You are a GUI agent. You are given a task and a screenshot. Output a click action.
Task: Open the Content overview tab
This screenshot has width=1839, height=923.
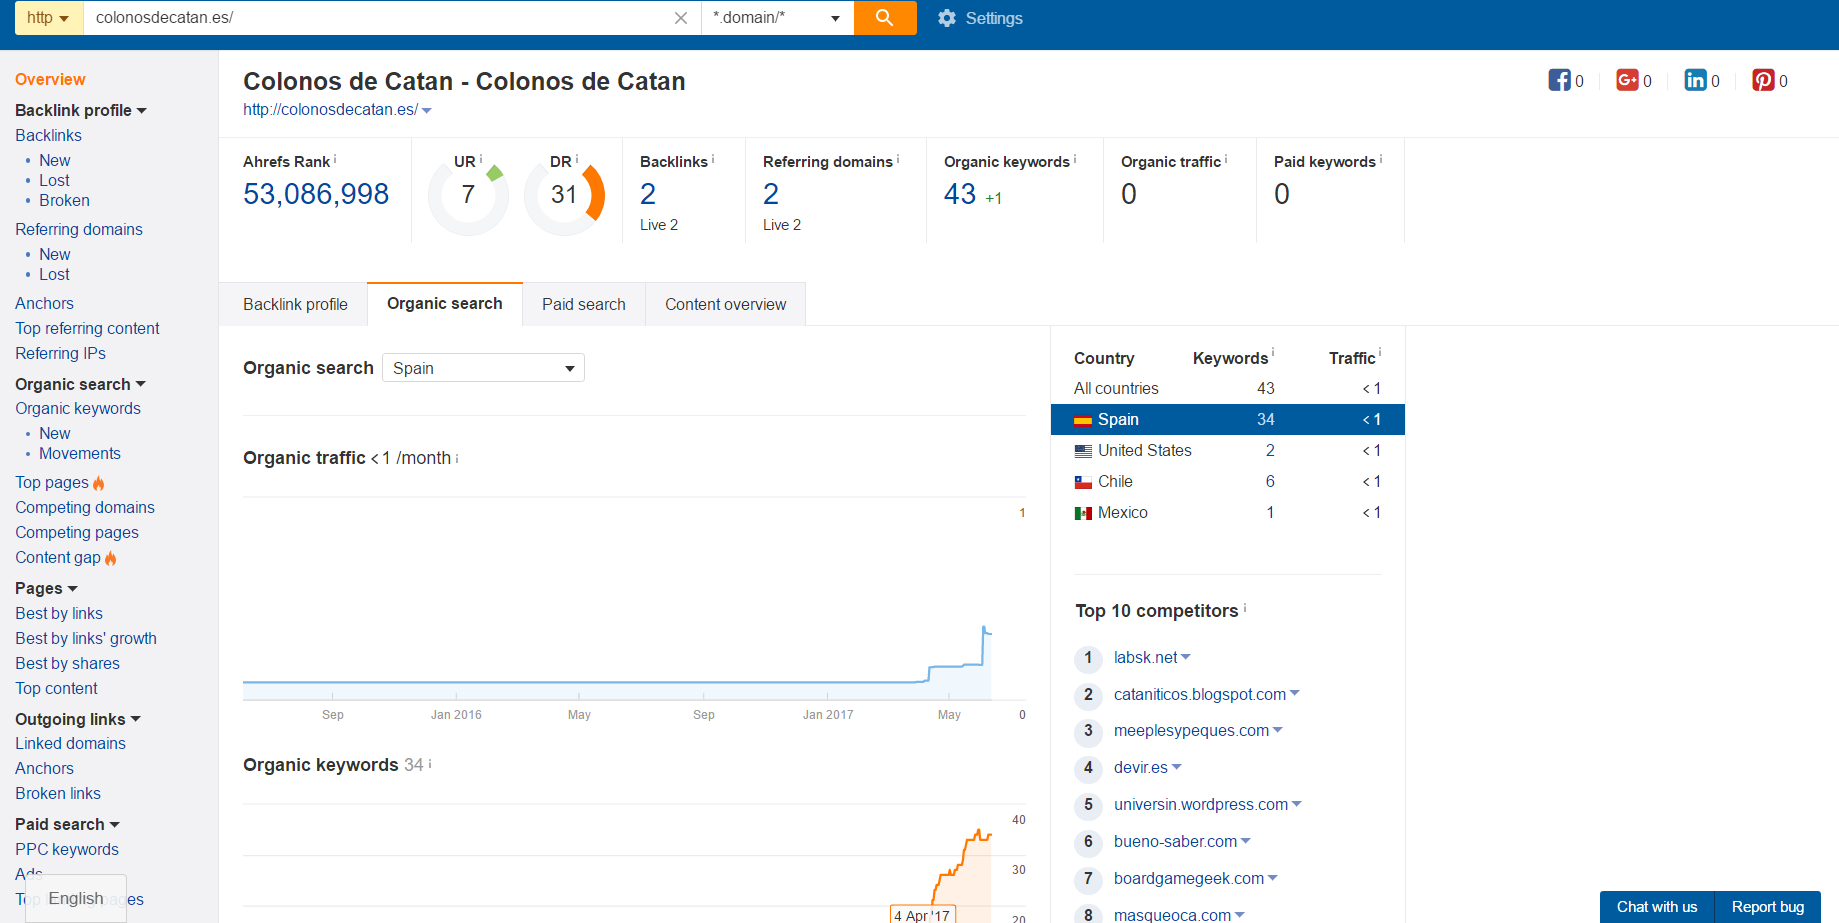pos(726,304)
